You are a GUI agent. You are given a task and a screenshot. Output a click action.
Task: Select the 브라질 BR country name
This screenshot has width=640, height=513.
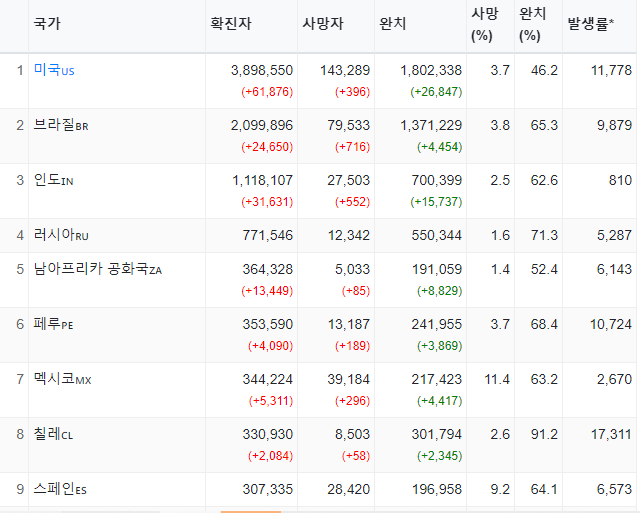(x=61, y=124)
